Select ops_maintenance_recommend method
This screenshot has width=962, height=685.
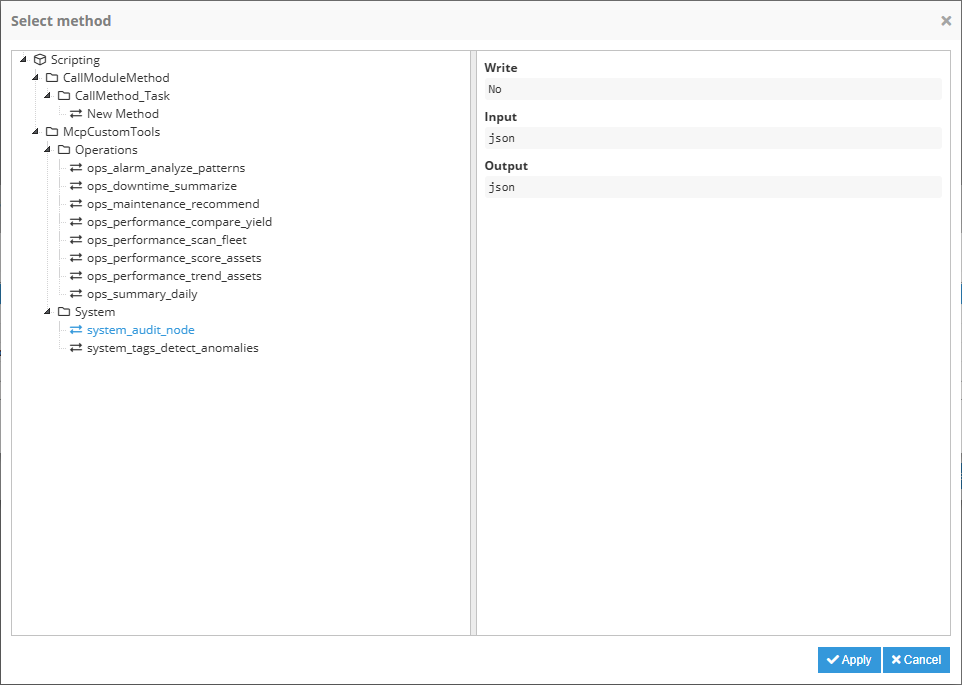coord(173,204)
